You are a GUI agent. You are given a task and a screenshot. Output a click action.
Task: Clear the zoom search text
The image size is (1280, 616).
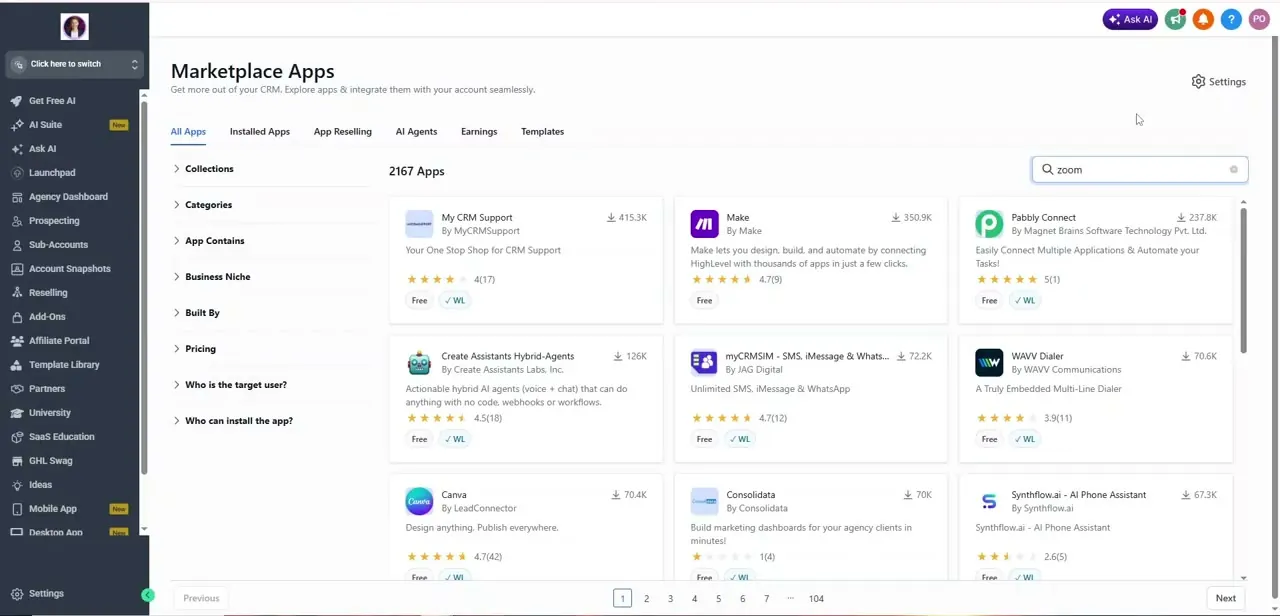[x=1233, y=170]
